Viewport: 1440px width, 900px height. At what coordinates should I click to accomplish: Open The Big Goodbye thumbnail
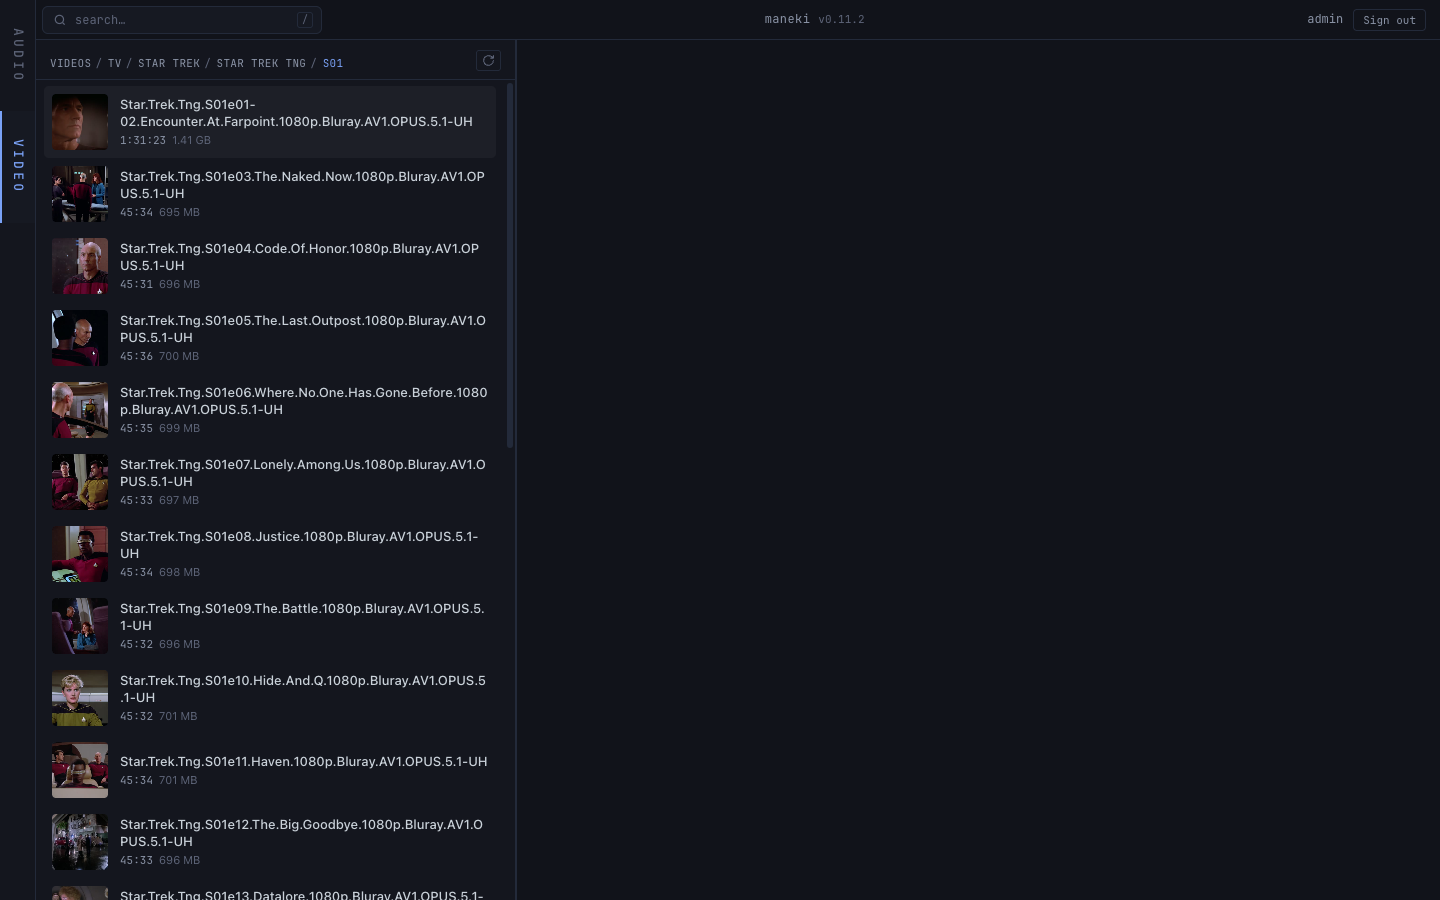click(80, 842)
